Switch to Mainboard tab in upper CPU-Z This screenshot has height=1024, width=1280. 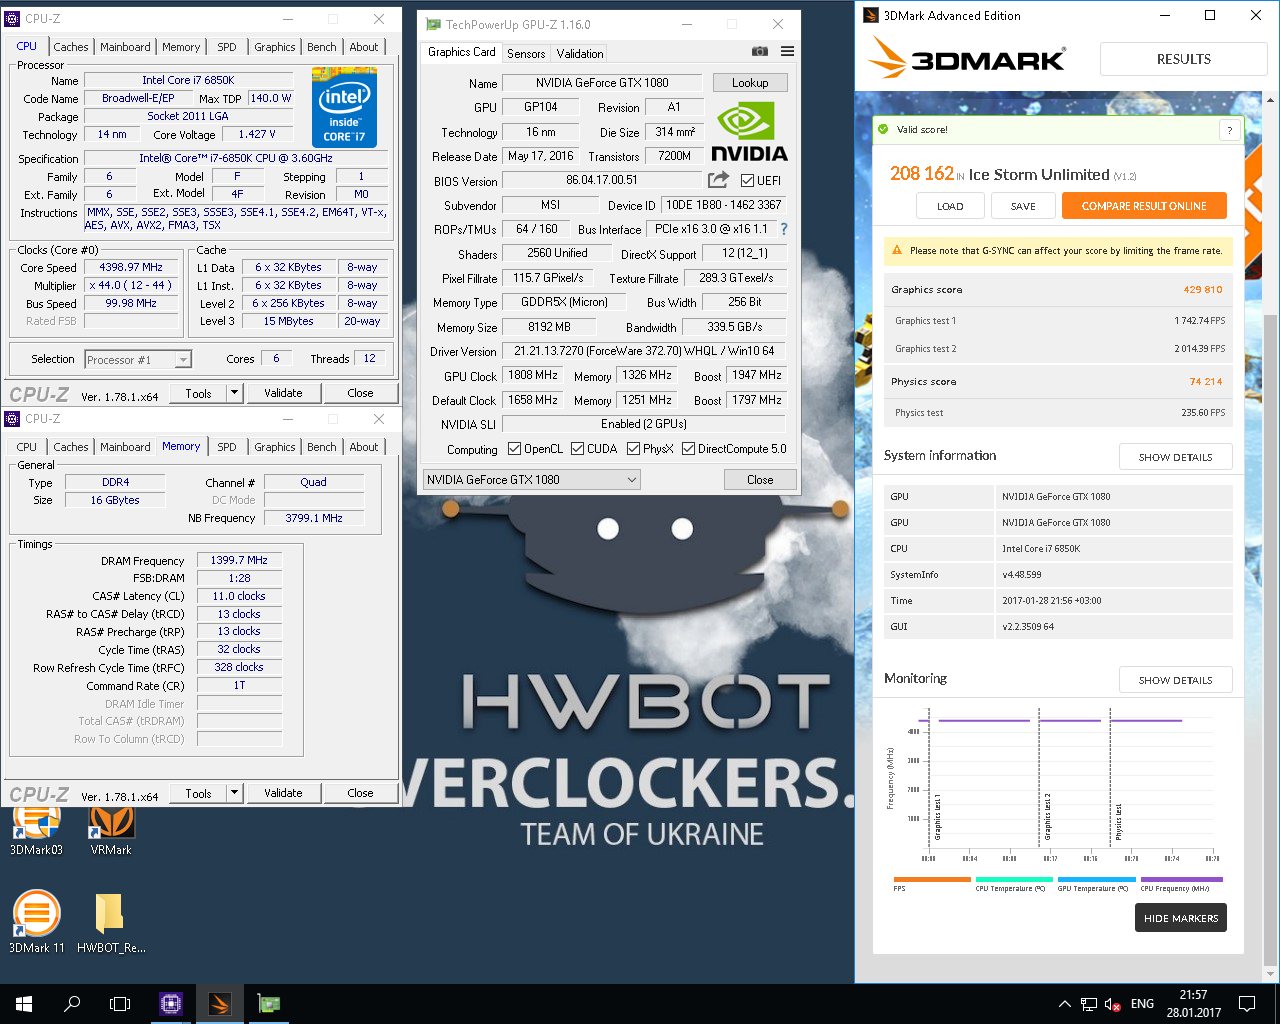coord(125,47)
